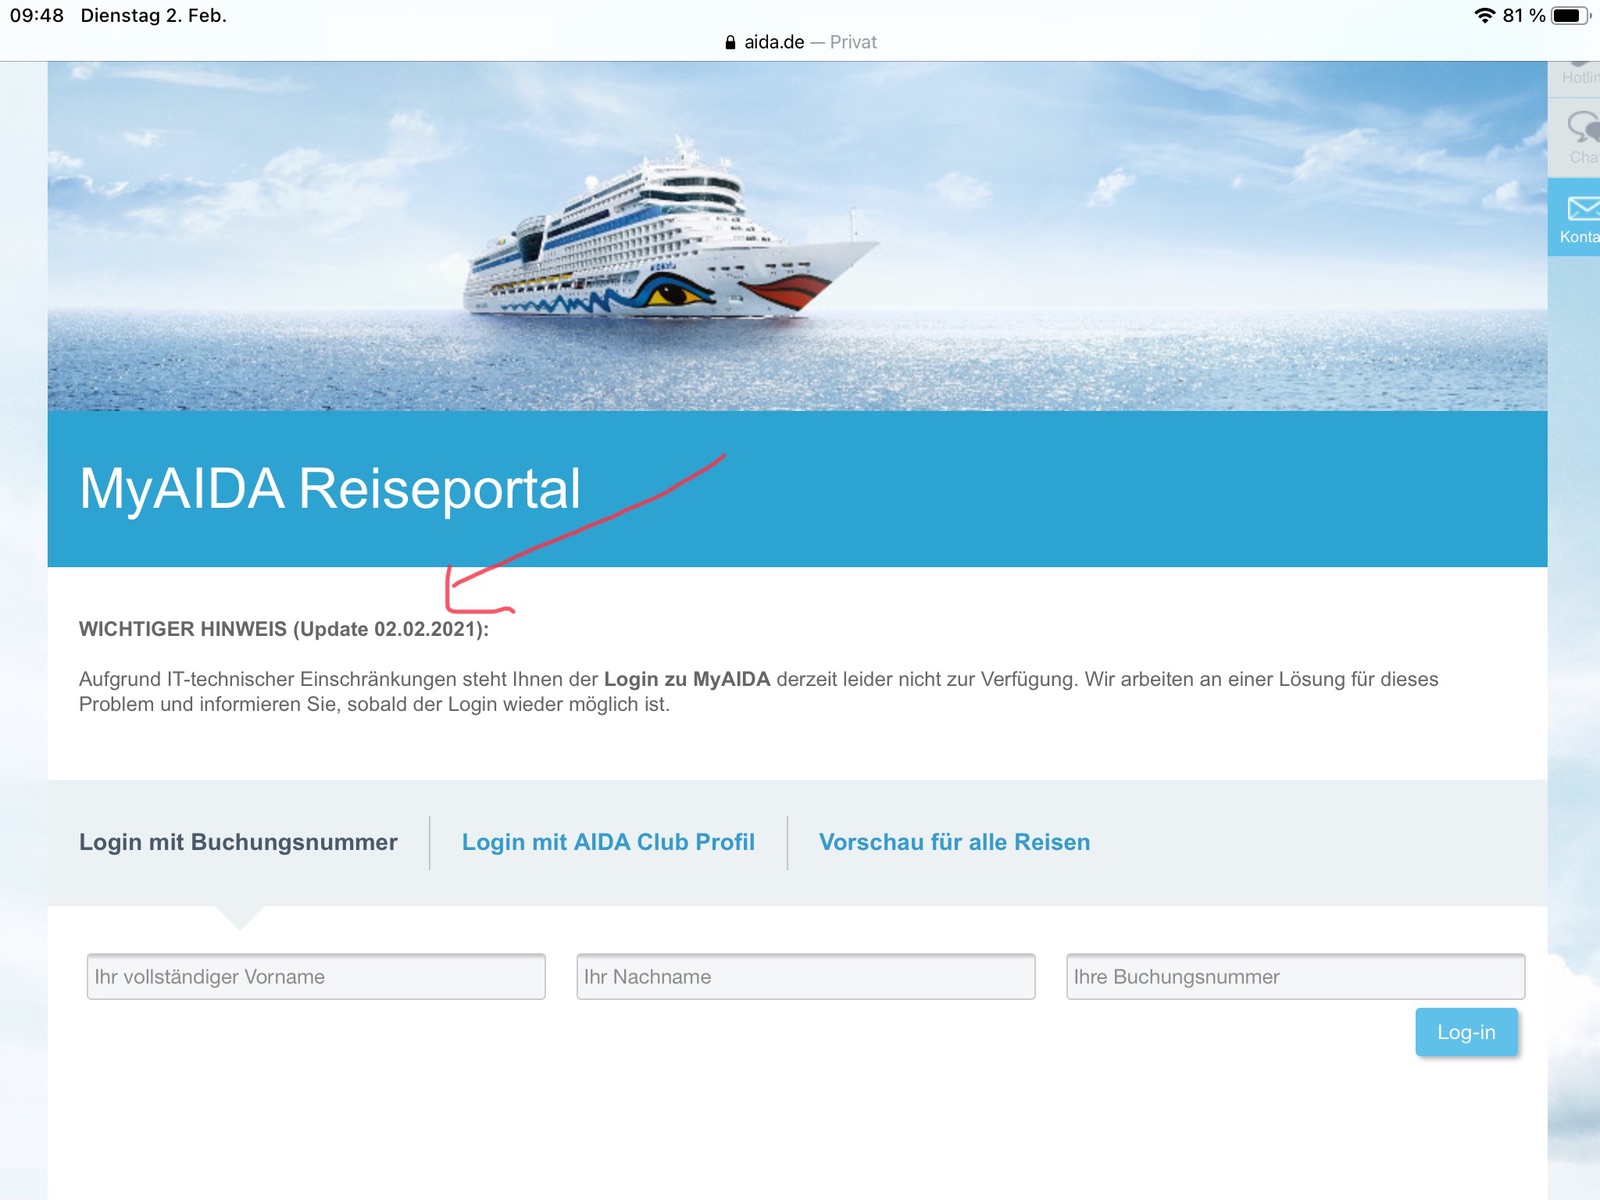
Task: Focus the Ihr vollständiger Vorname field
Action: click(316, 976)
